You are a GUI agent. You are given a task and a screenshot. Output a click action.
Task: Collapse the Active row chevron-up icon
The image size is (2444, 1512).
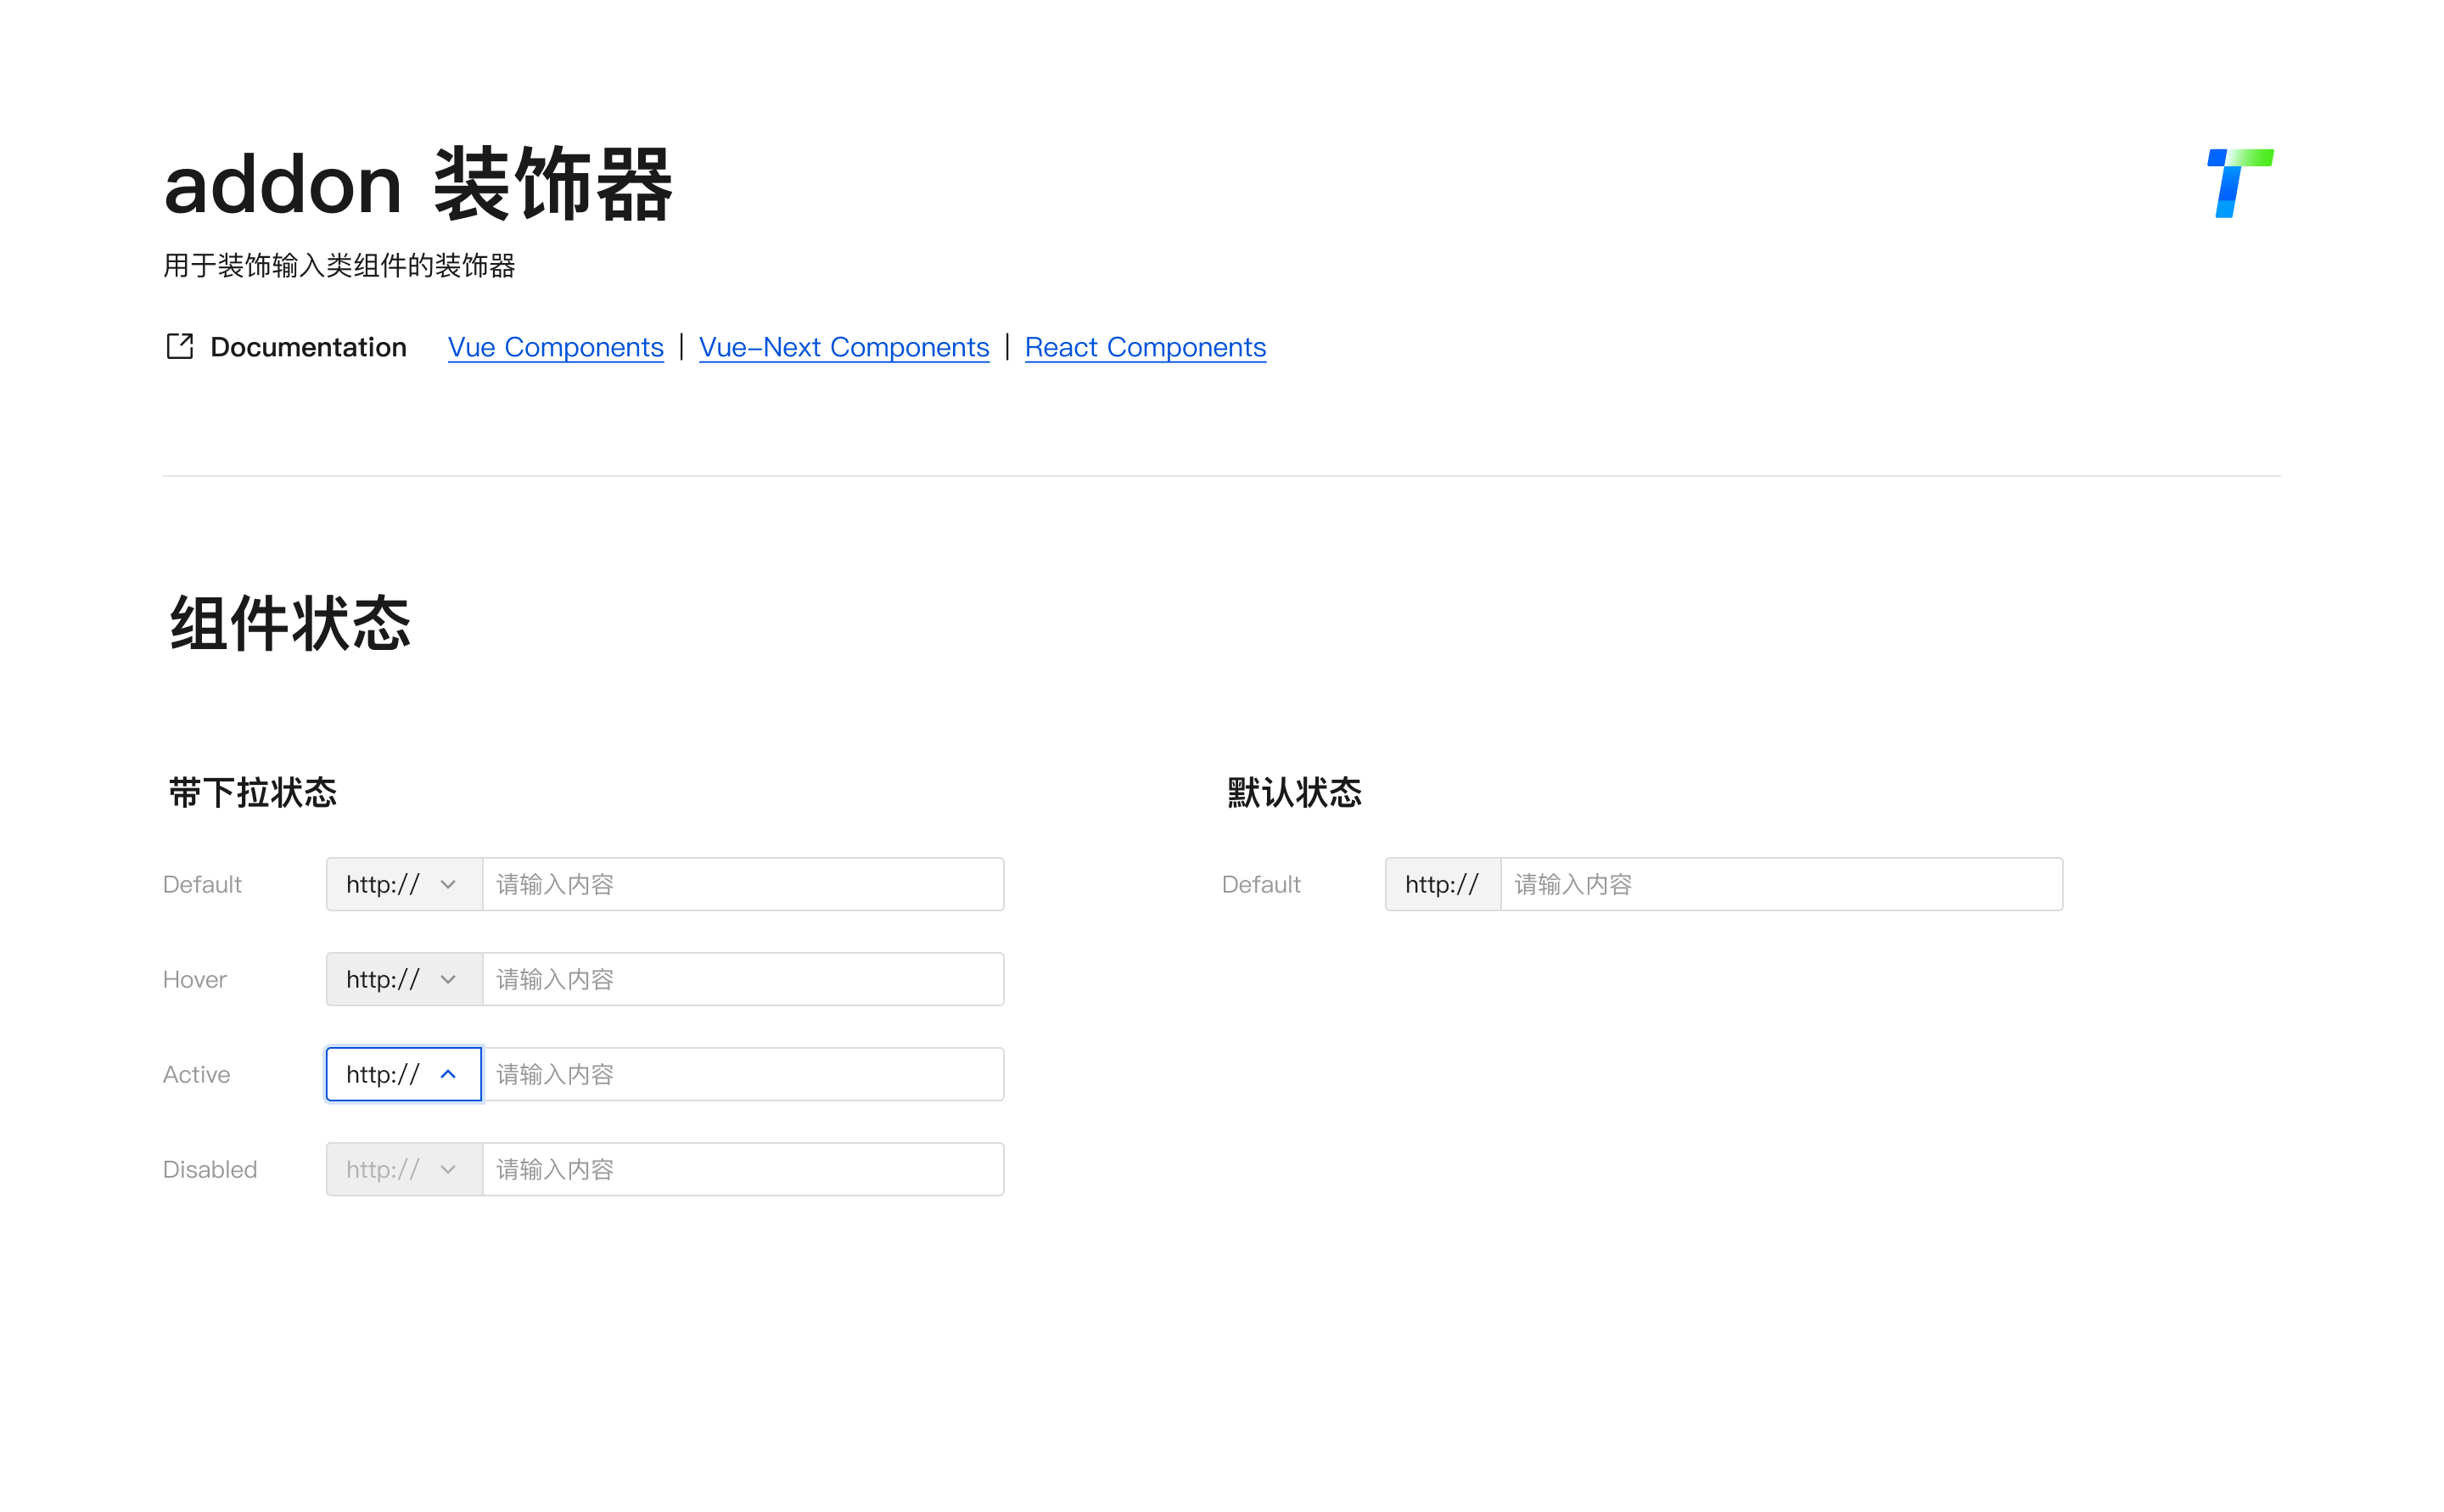(x=448, y=1074)
